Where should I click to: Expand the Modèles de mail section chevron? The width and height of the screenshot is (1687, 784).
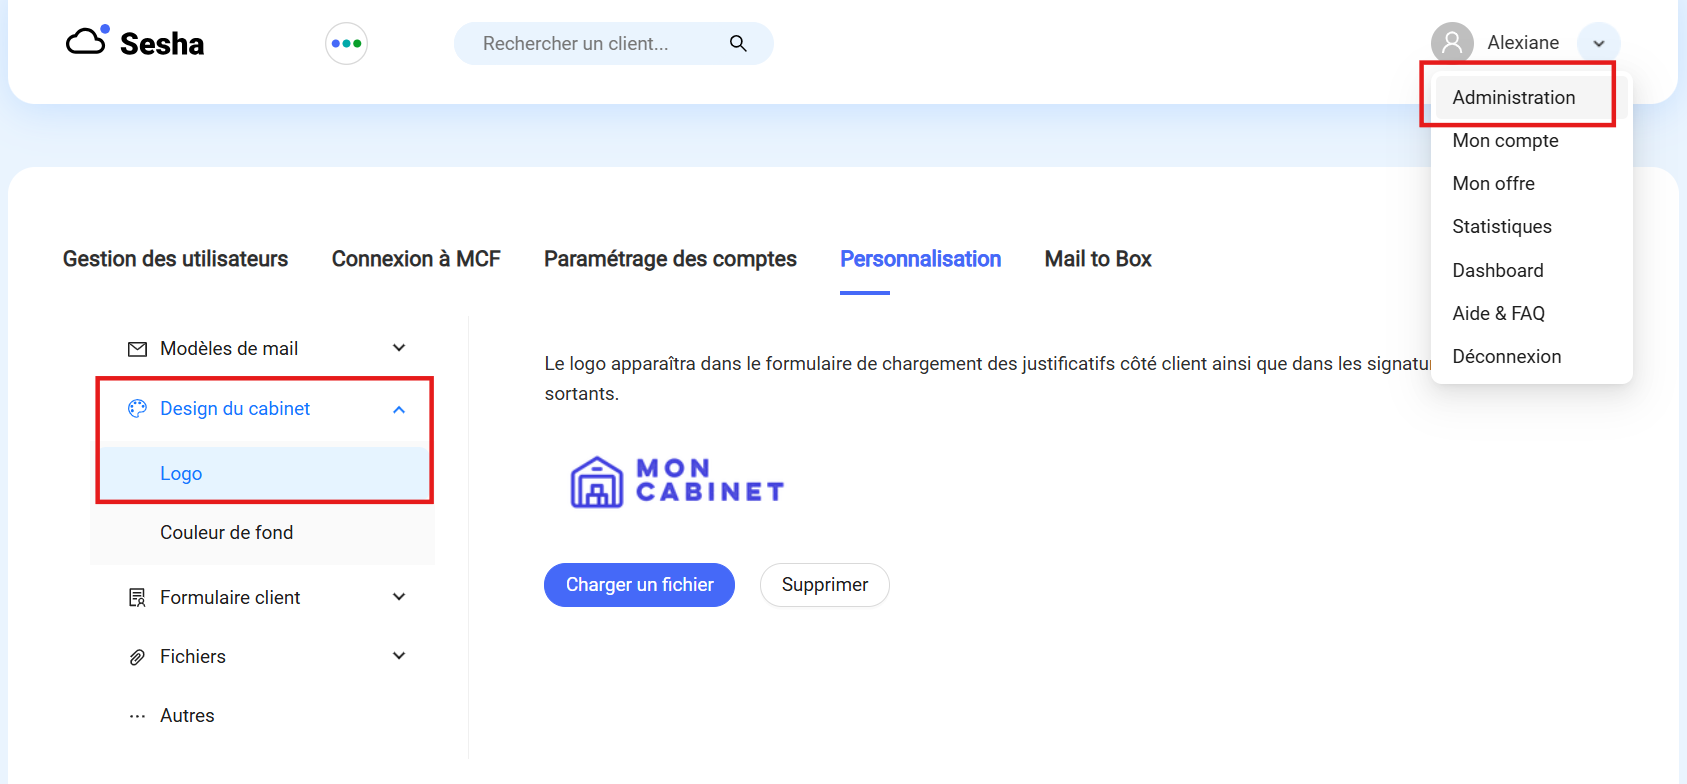click(399, 348)
